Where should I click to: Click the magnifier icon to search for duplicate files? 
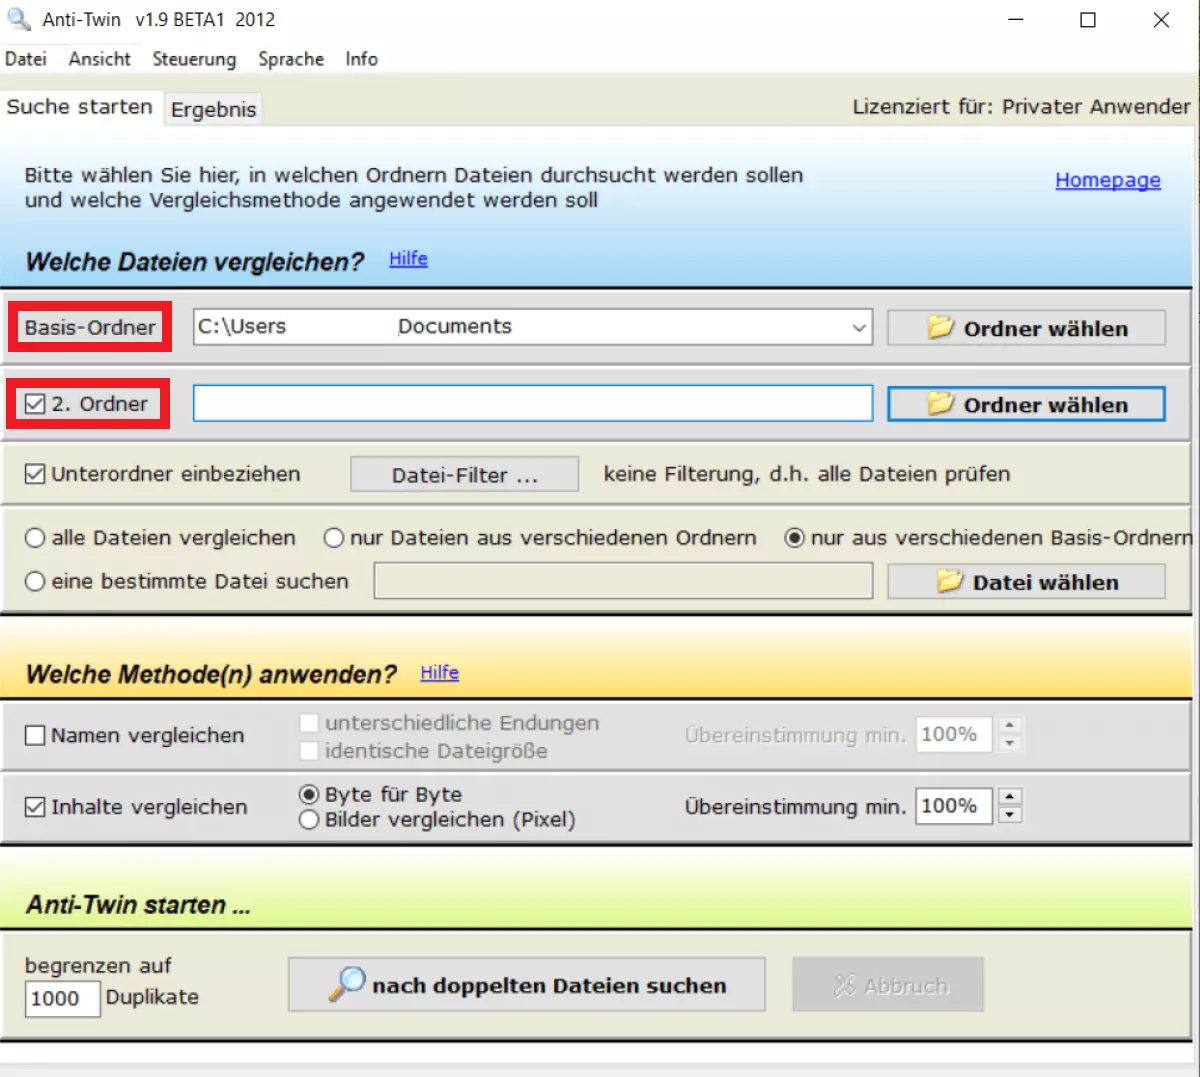346,984
